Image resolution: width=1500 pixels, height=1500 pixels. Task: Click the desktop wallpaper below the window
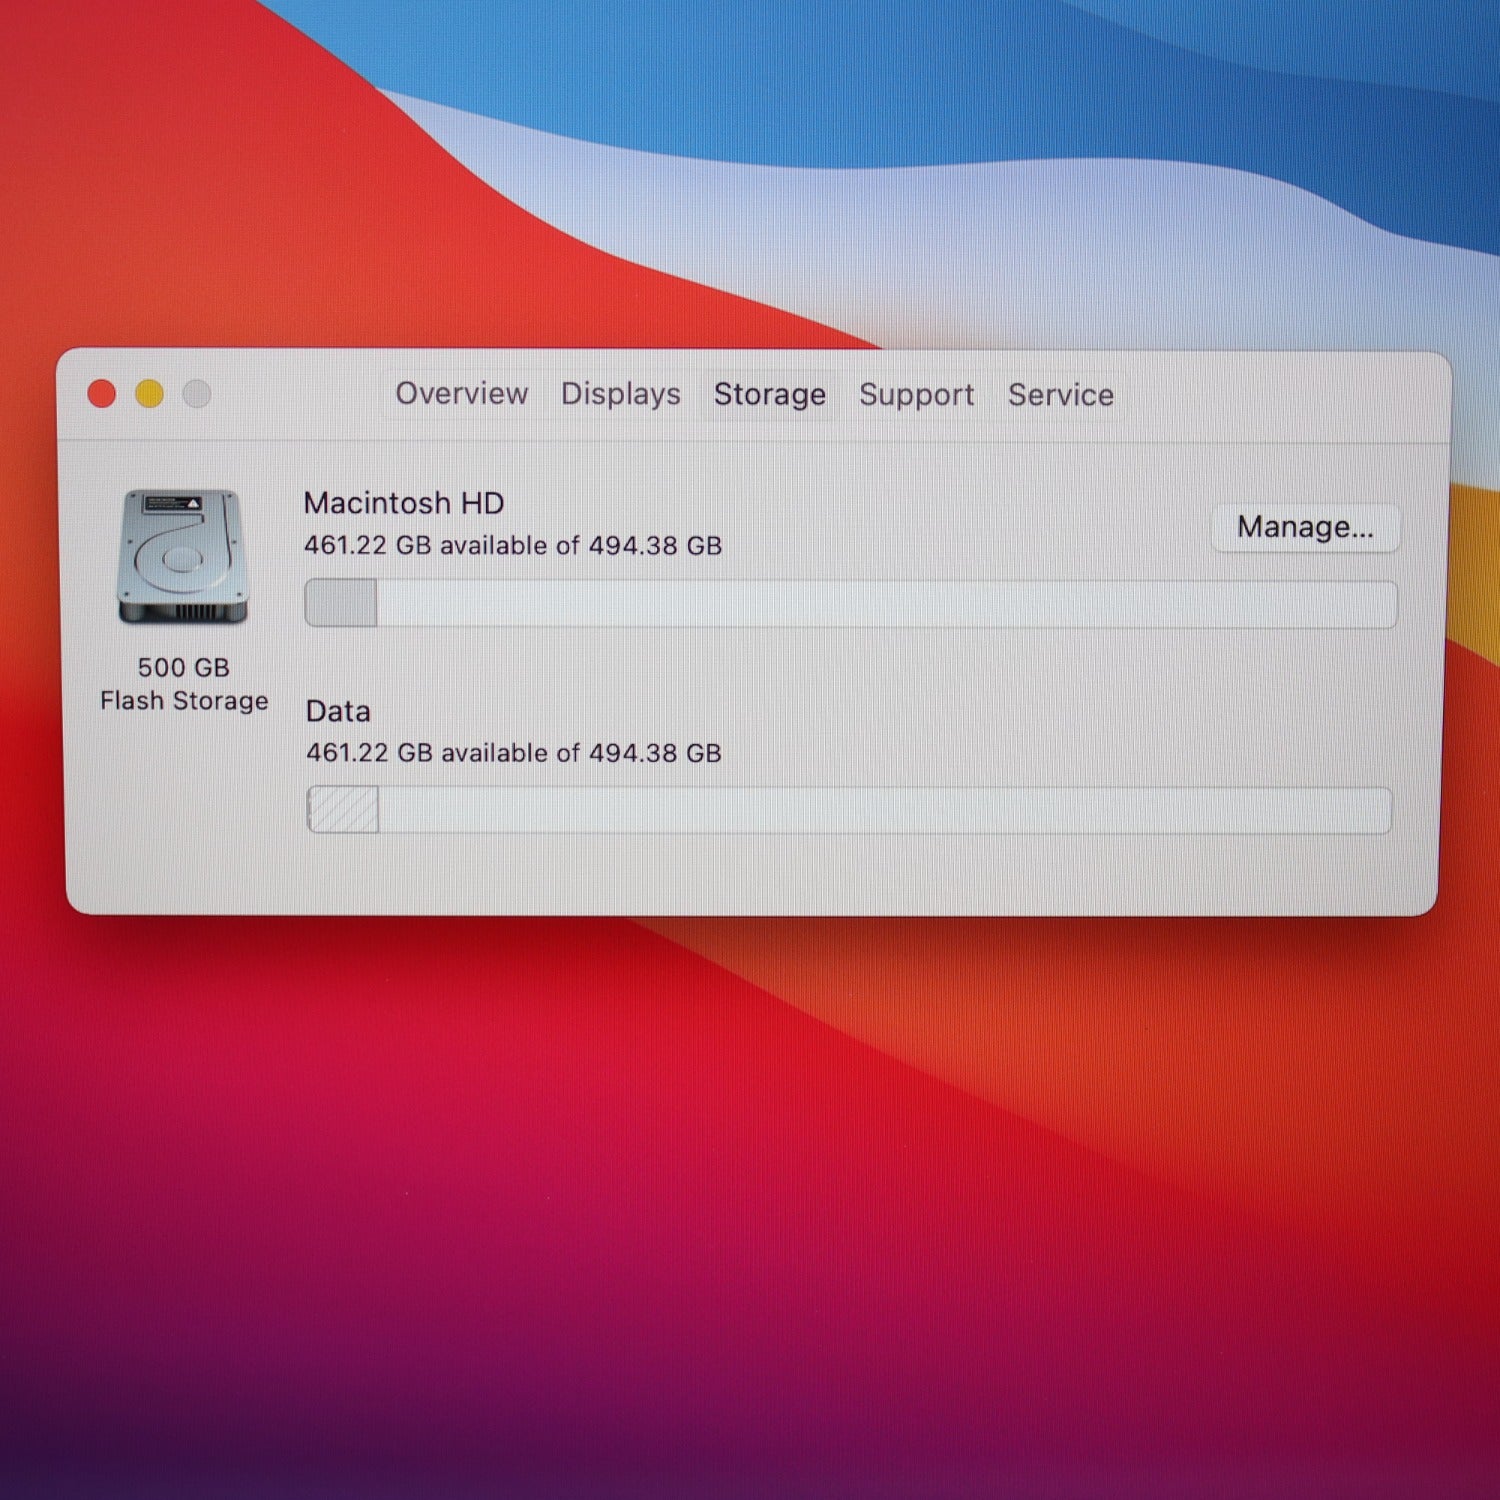tap(750, 1200)
